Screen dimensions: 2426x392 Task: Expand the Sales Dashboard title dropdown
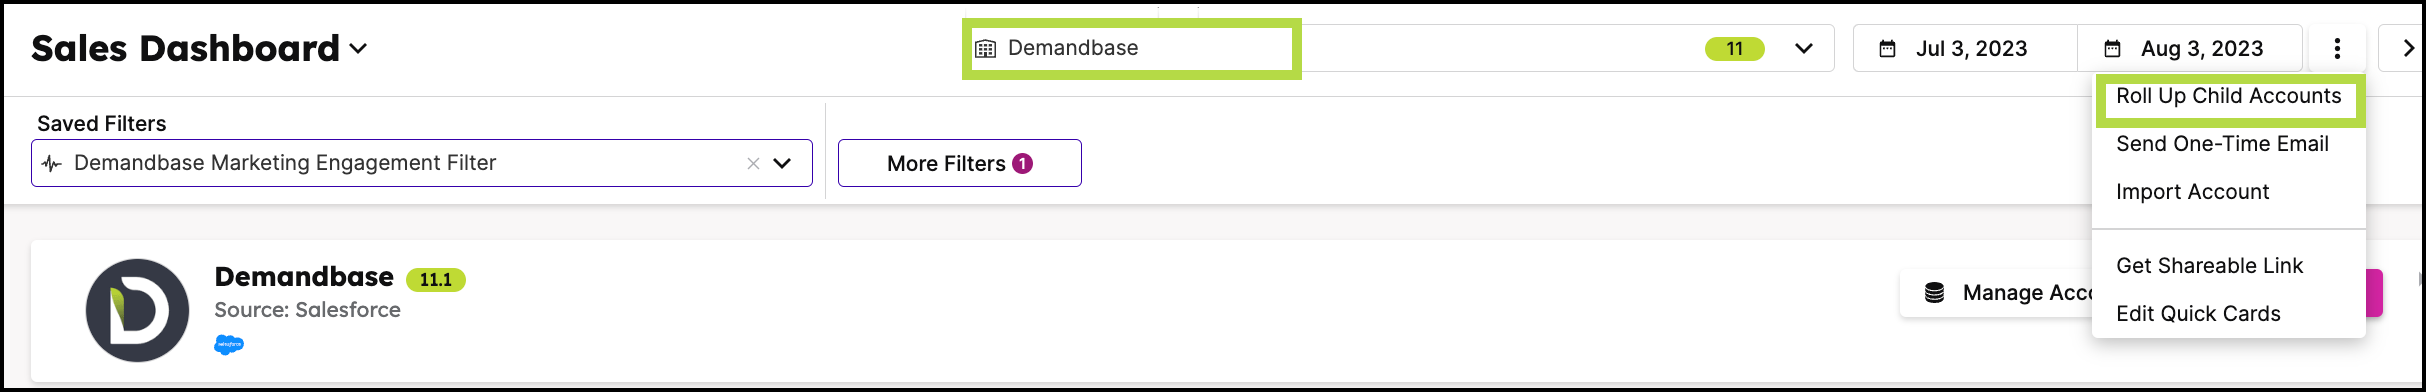click(358, 48)
